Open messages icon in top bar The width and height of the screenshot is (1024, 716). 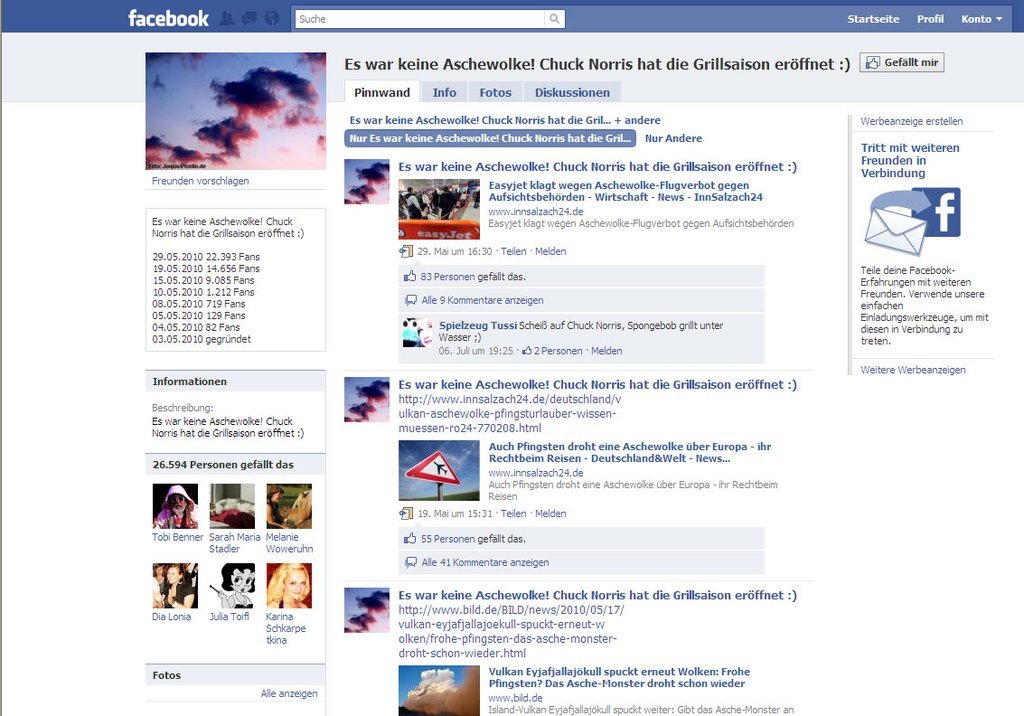coord(249,18)
